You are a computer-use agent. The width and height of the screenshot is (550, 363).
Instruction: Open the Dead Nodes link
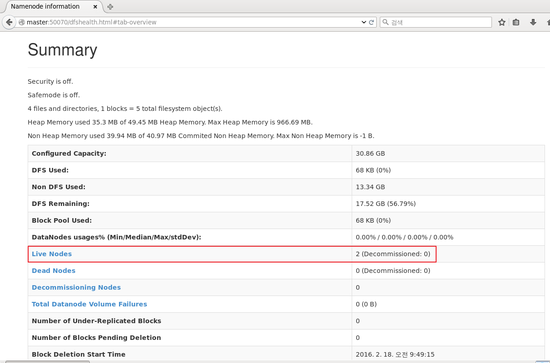click(x=53, y=271)
